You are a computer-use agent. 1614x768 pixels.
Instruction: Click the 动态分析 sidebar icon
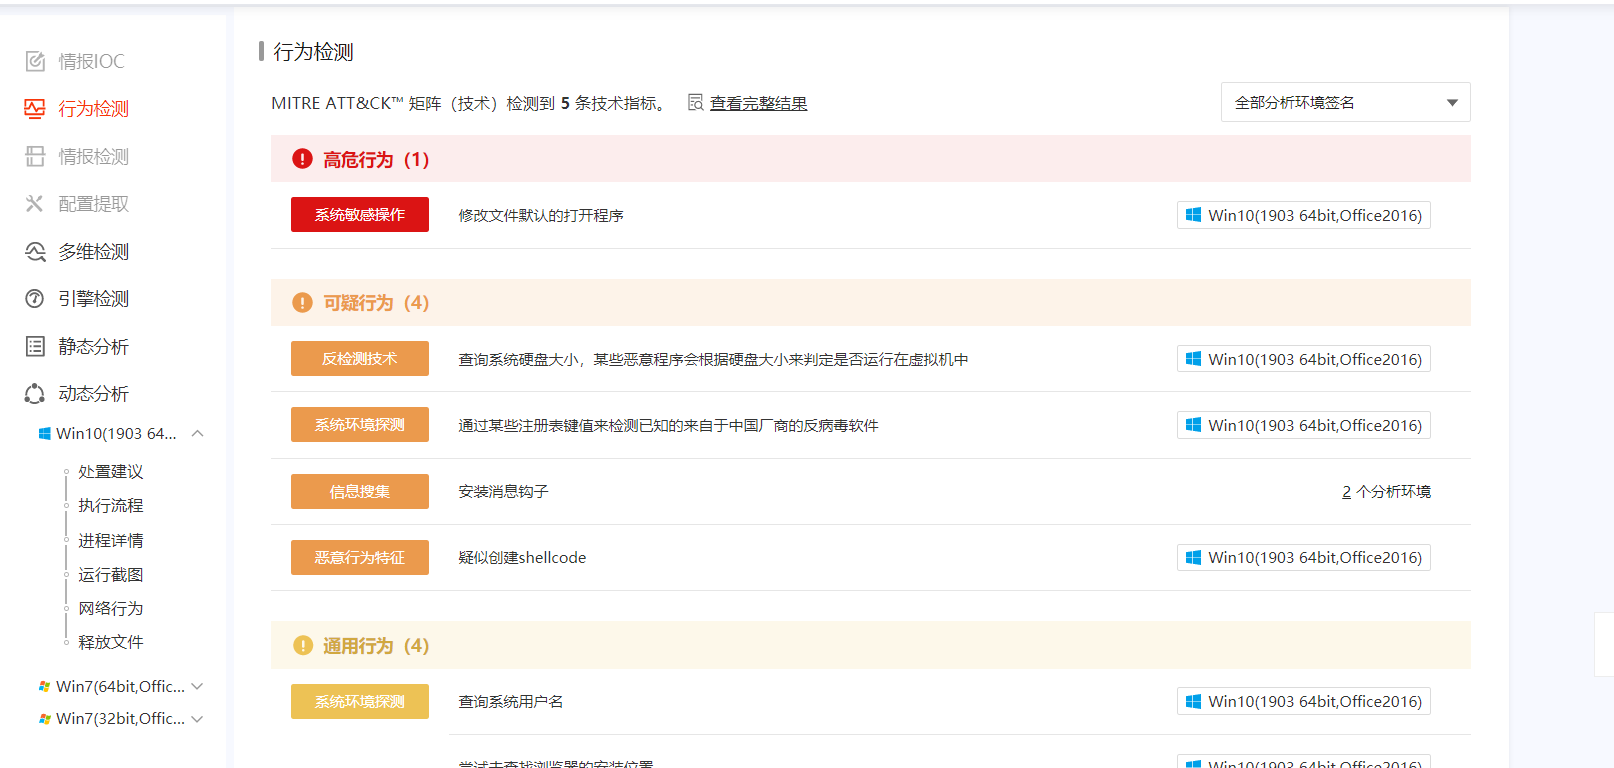[35, 394]
